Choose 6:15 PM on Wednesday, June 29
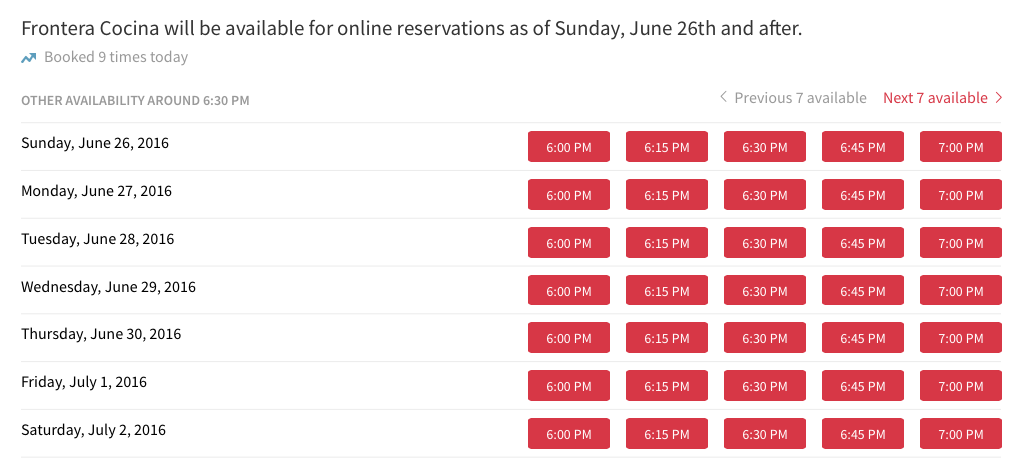 pos(666,291)
